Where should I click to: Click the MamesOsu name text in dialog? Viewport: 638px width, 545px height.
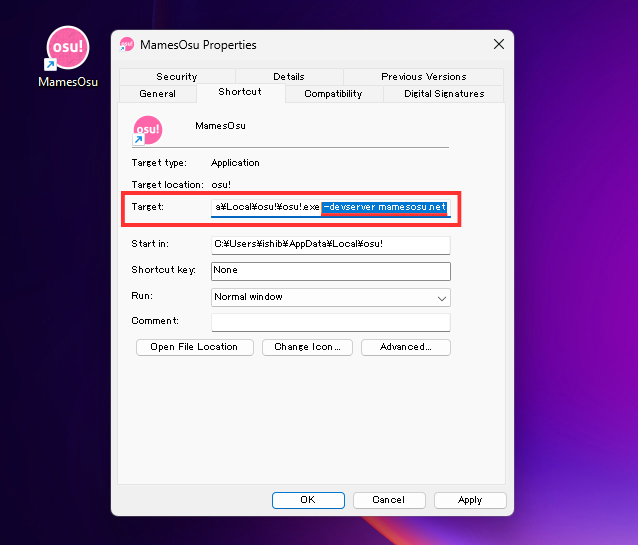pyautogui.click(x=220, y=126)
